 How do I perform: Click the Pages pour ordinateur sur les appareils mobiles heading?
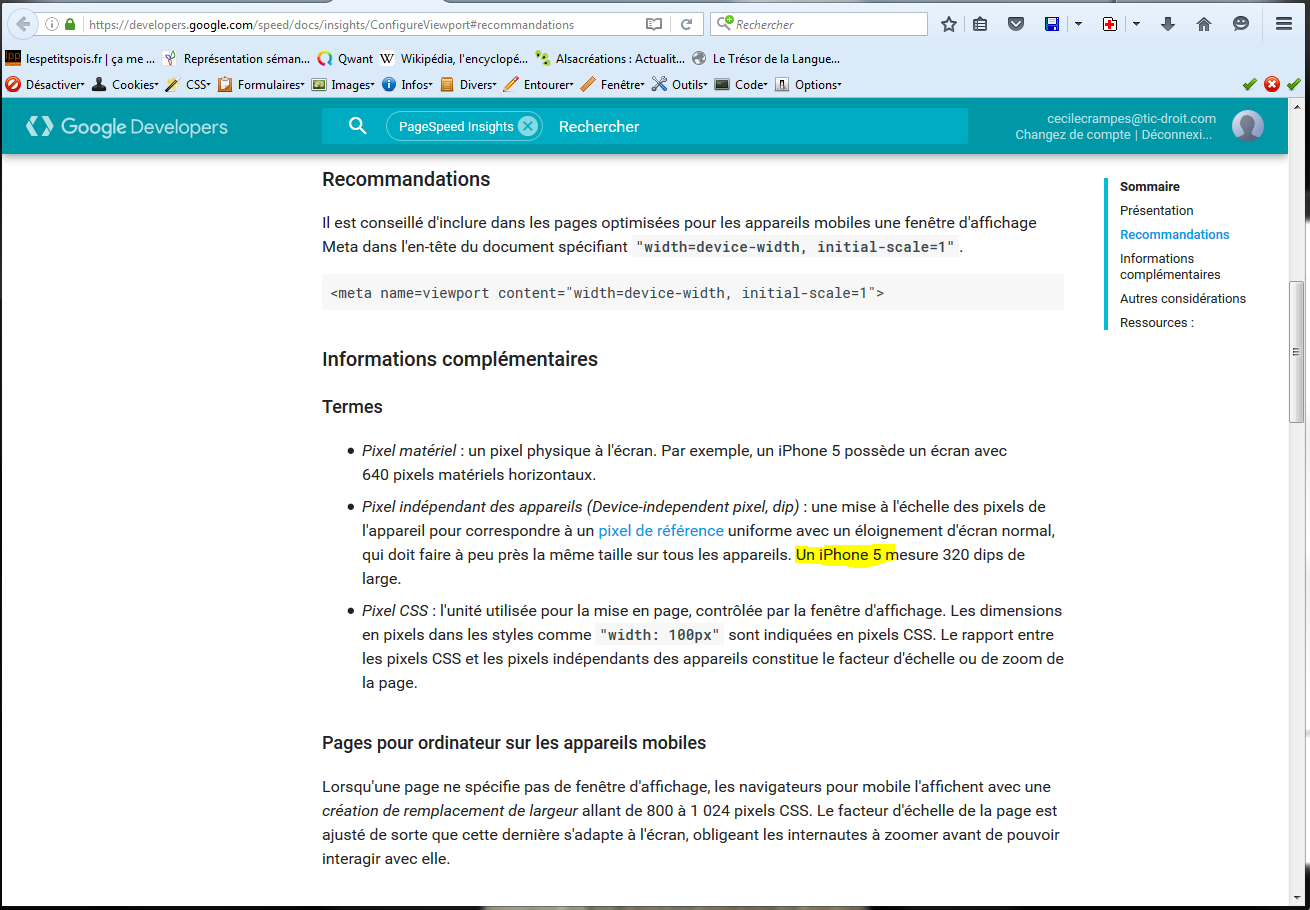coord(514,743)
